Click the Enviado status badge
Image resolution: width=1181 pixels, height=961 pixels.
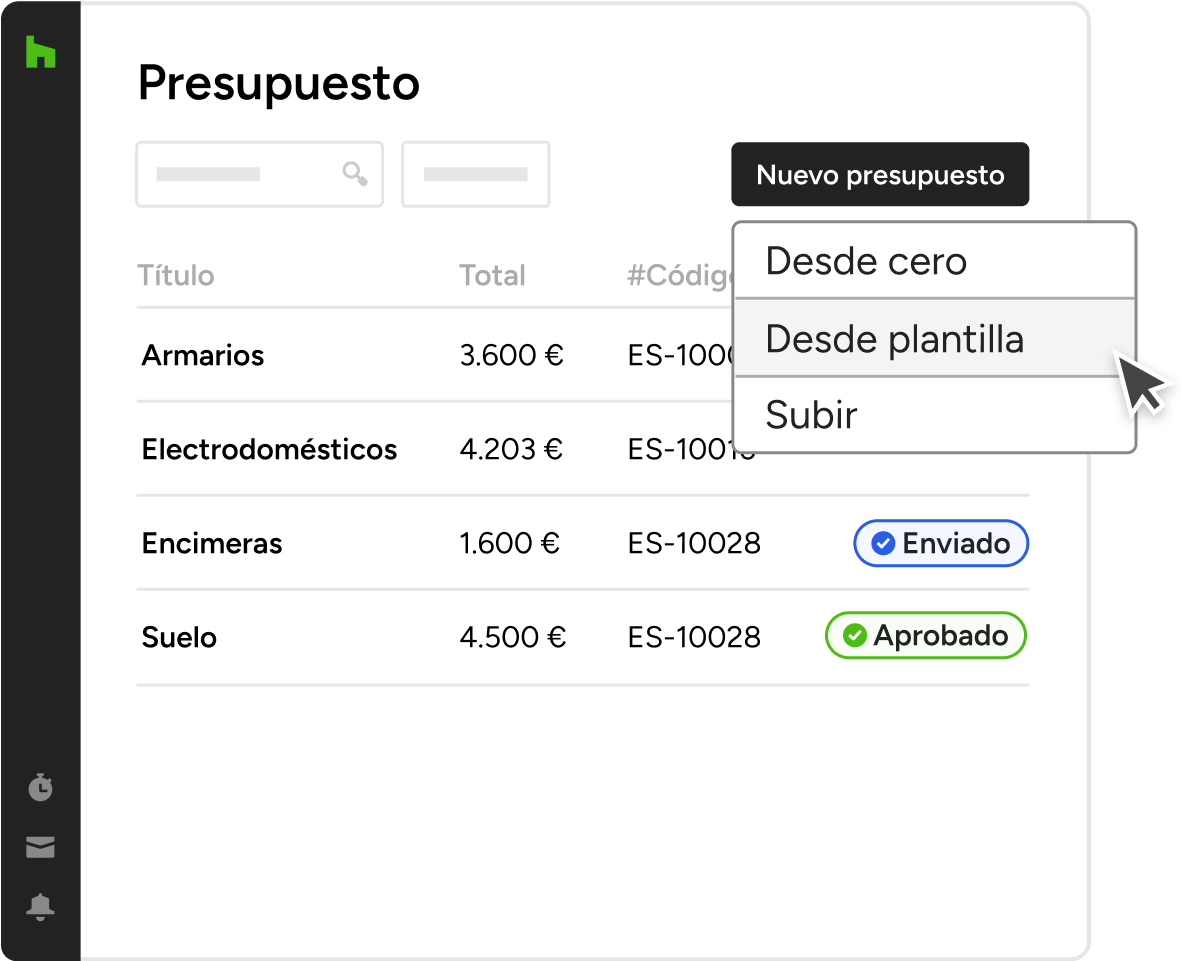click(x=941, y=543)
